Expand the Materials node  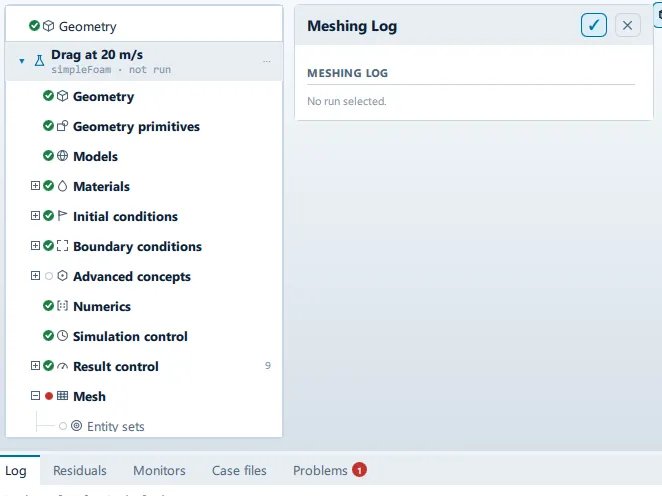35,186
